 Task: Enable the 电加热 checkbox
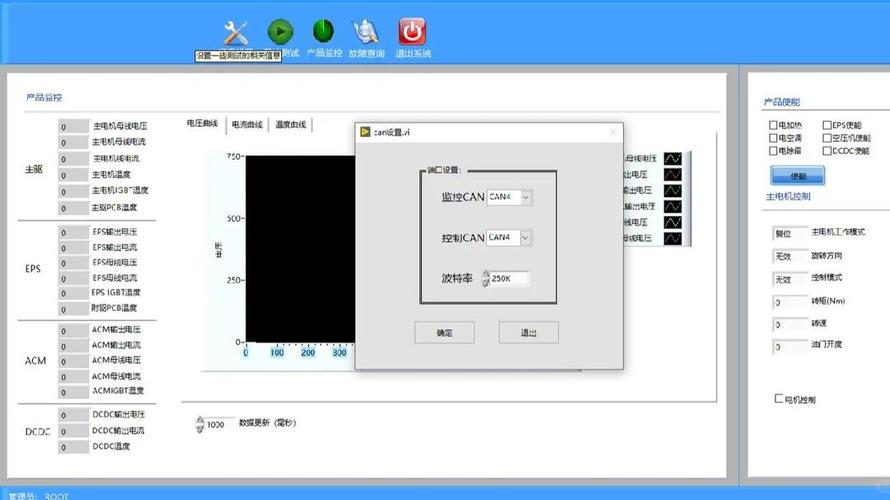tap(773, 125)
